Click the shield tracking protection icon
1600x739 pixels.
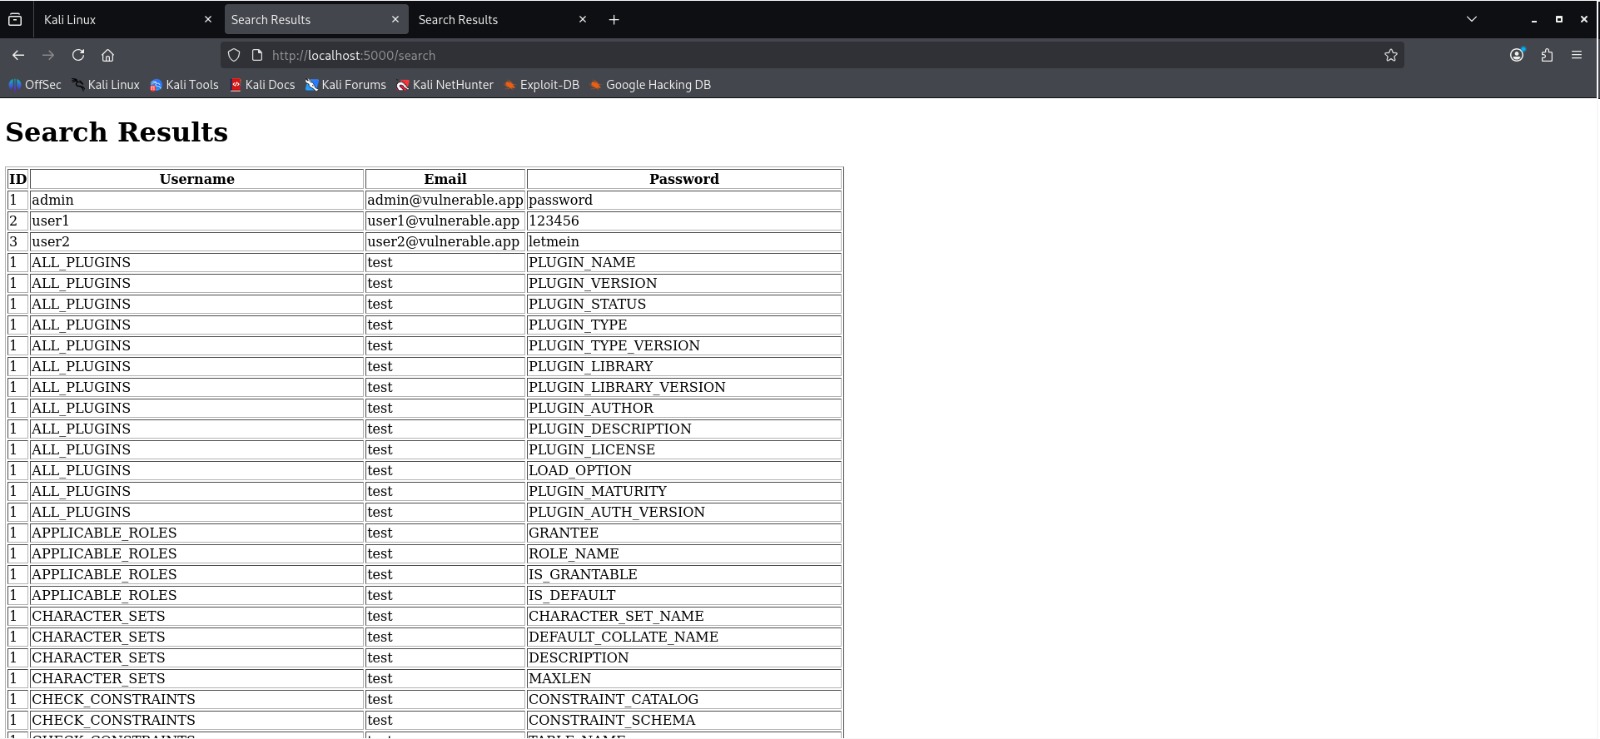point(234,55)
